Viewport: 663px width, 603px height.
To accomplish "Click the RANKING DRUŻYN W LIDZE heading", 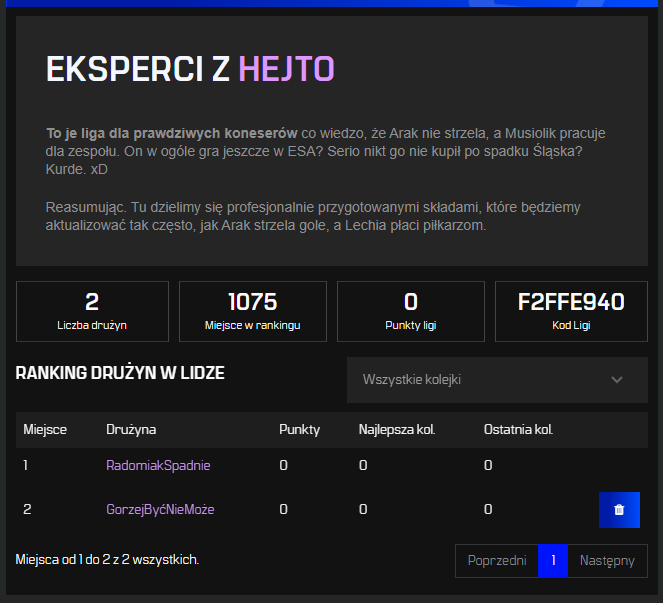I will [x=120, y=373].
